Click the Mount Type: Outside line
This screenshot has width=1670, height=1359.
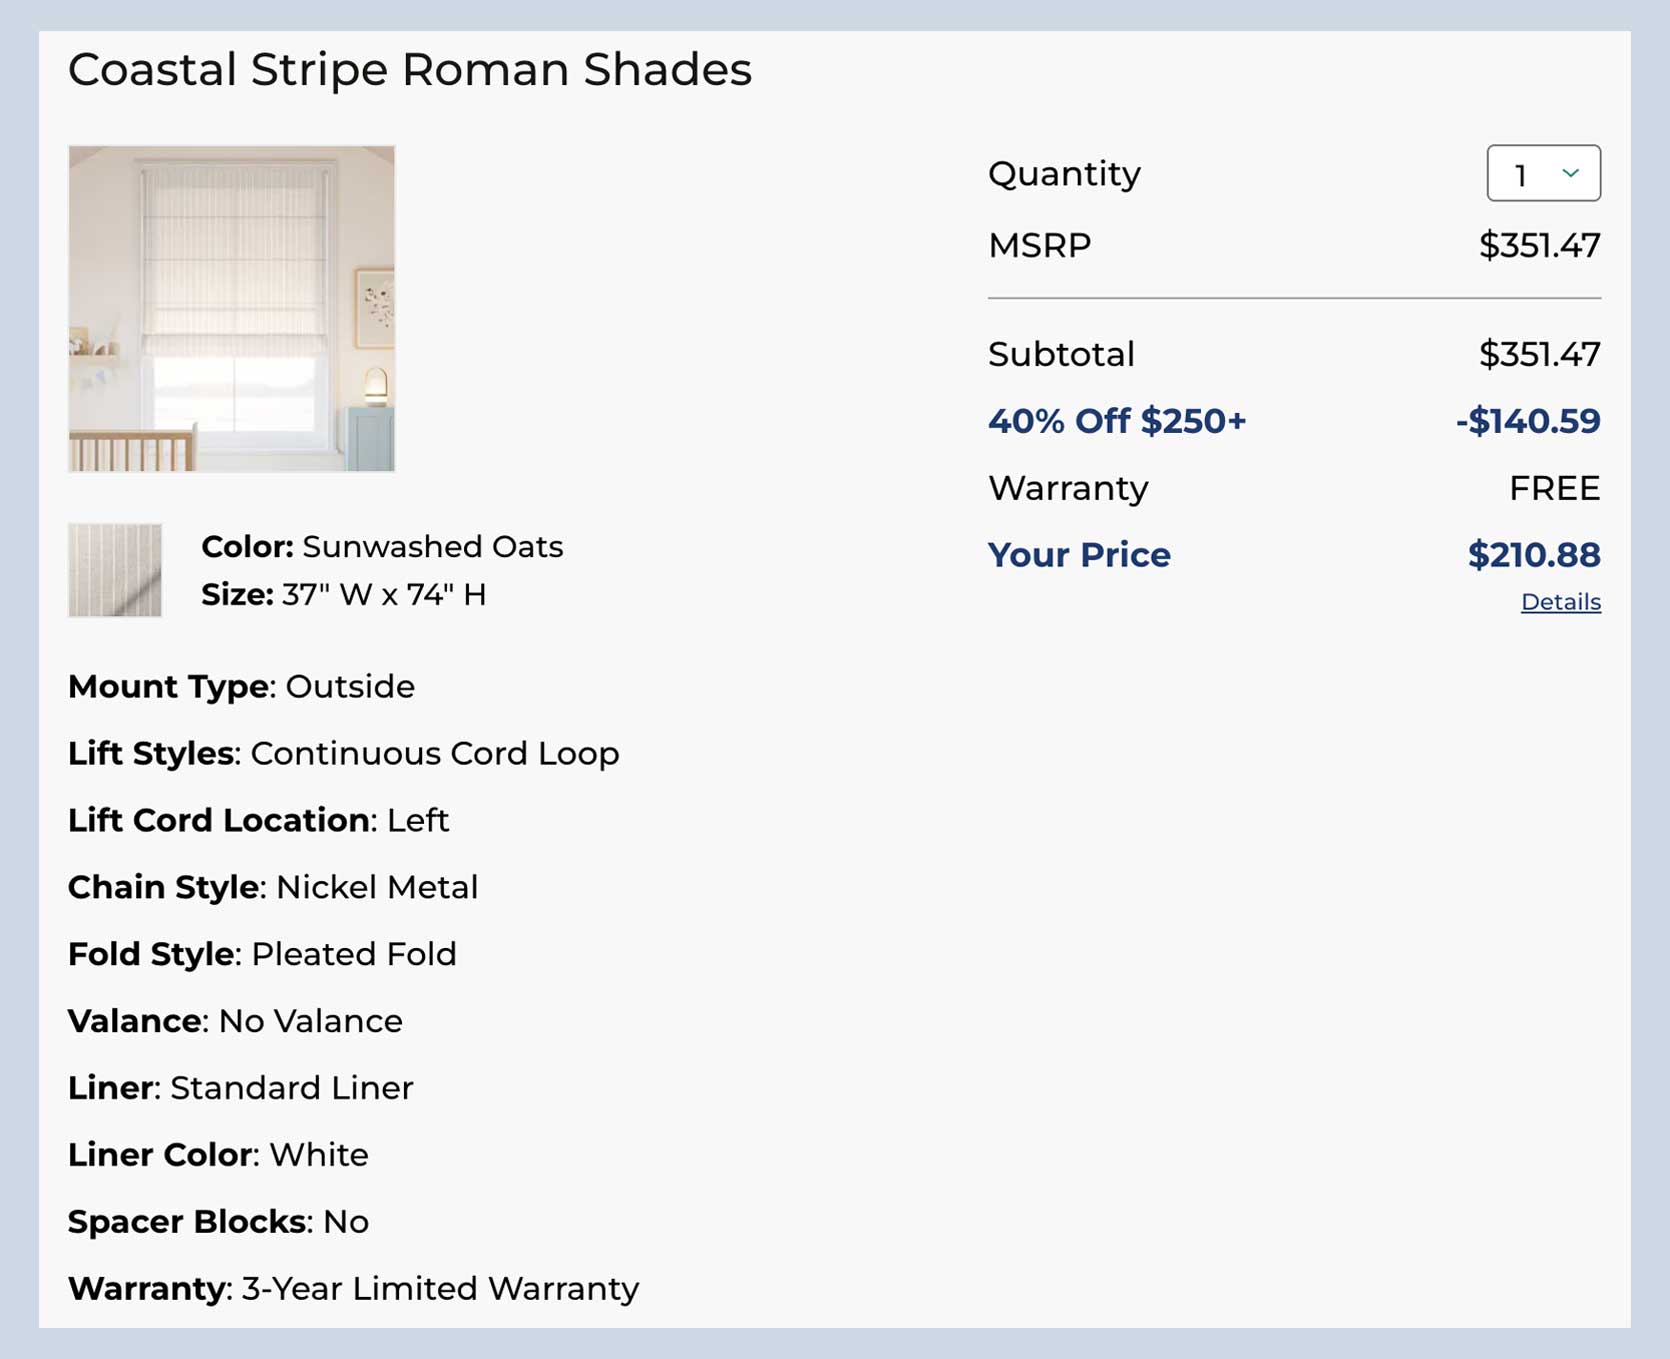[x=241, y=687]
